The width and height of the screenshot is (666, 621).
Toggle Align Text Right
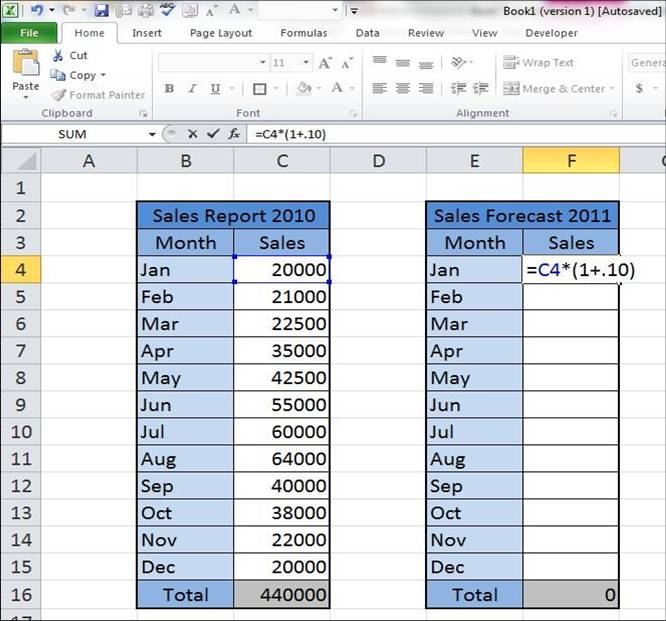tap(426, 88)
